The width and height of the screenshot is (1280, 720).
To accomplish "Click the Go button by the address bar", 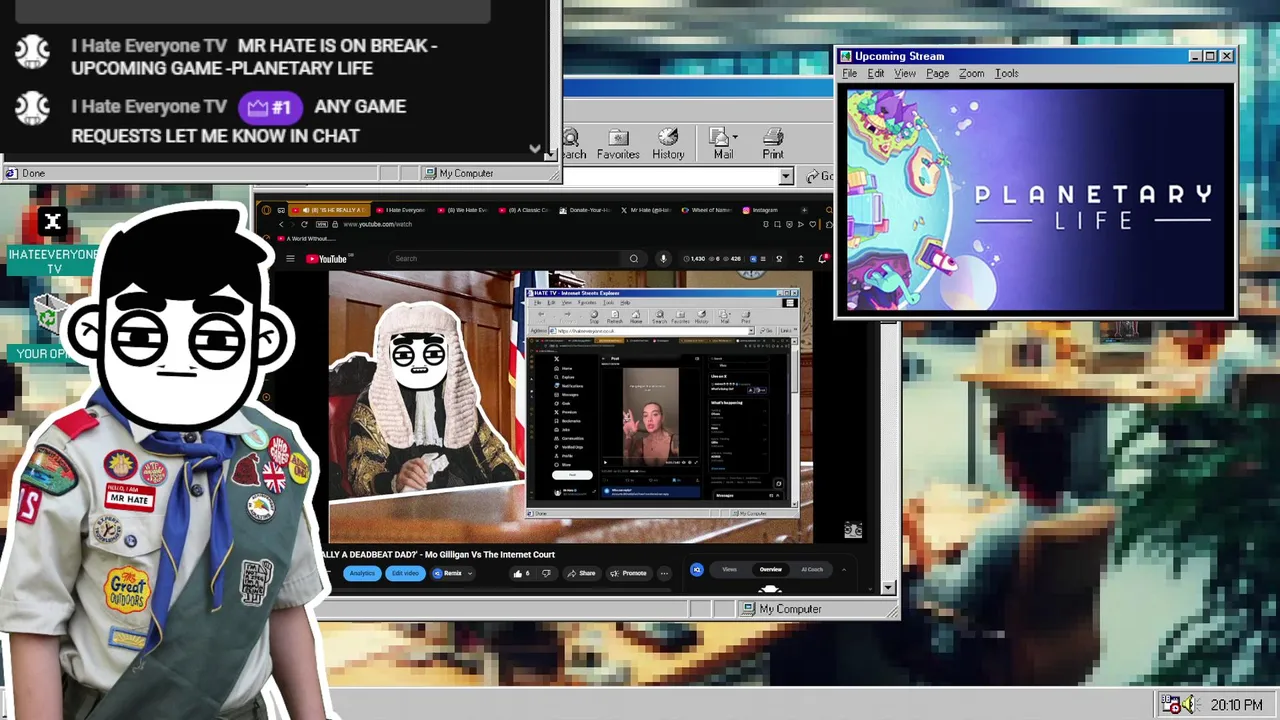I will coord(820,176).
